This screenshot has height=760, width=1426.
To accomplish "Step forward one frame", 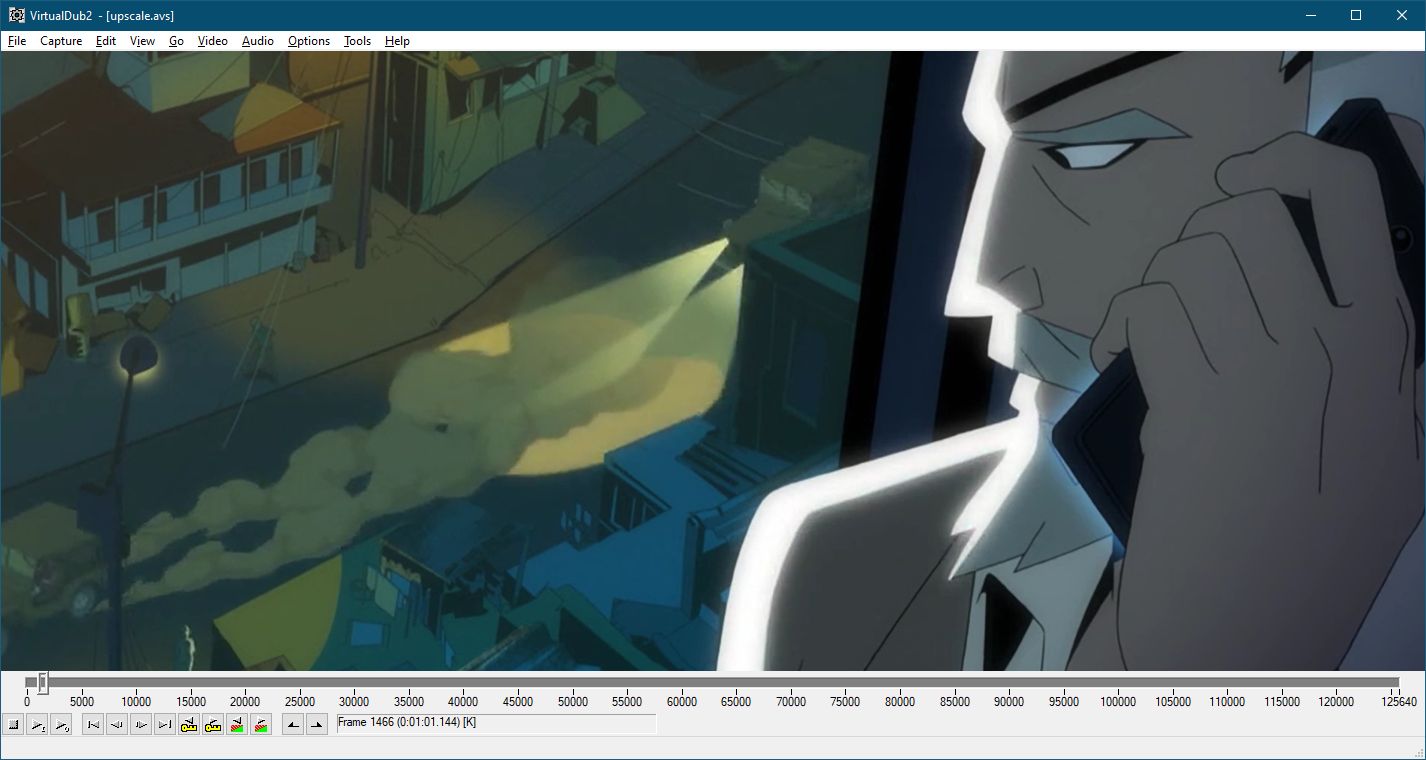I will pyautogui.click(x=141, y=725).
